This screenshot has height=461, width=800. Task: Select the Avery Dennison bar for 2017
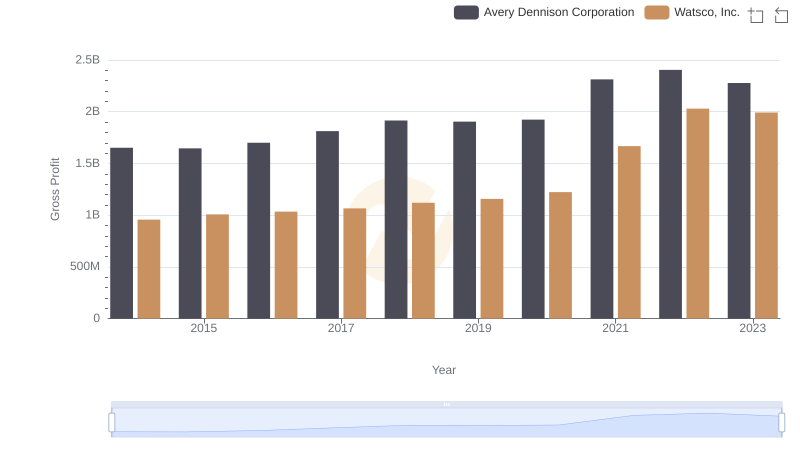pos(328,225)
